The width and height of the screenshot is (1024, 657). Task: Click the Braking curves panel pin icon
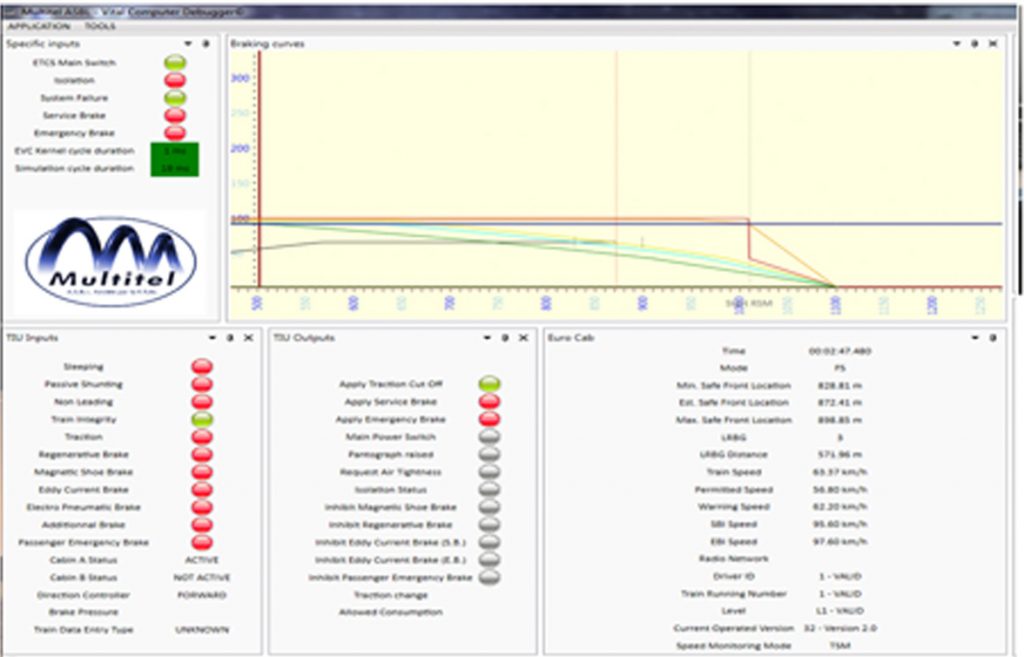click(975, 44)
